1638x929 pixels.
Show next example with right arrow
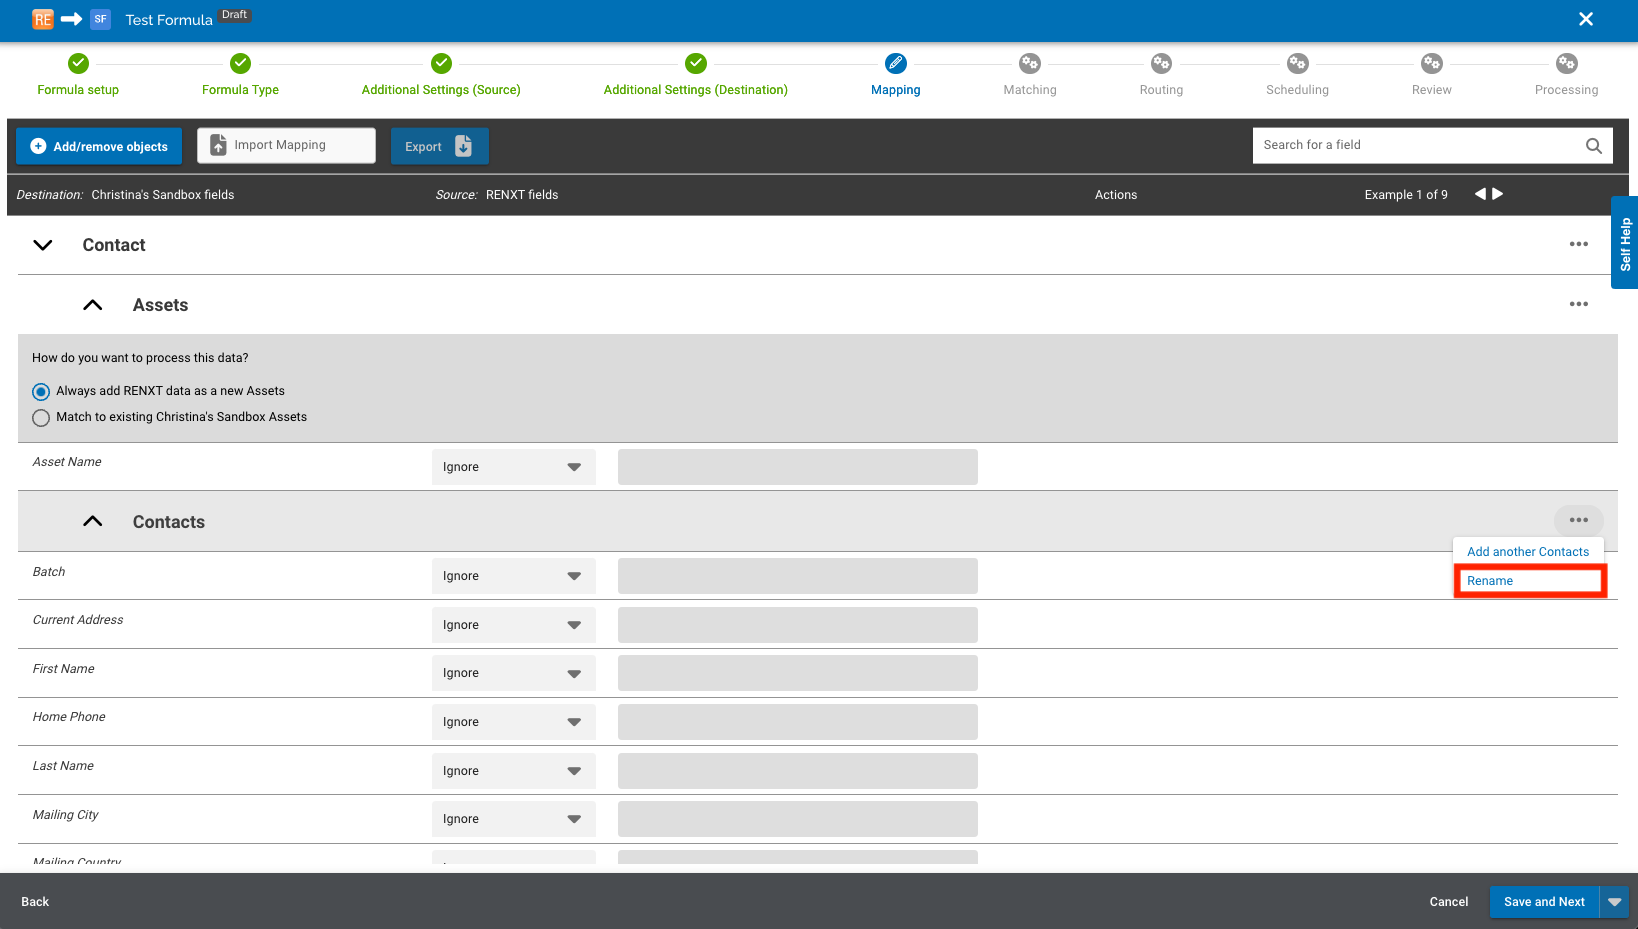(x=1498, y=194)
